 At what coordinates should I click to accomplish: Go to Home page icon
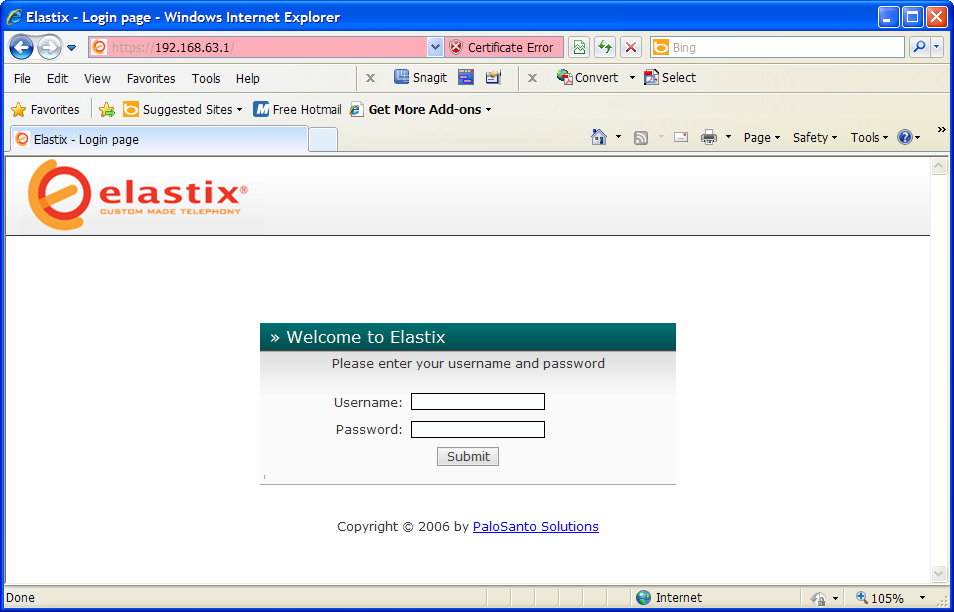[x=599, y=137]
